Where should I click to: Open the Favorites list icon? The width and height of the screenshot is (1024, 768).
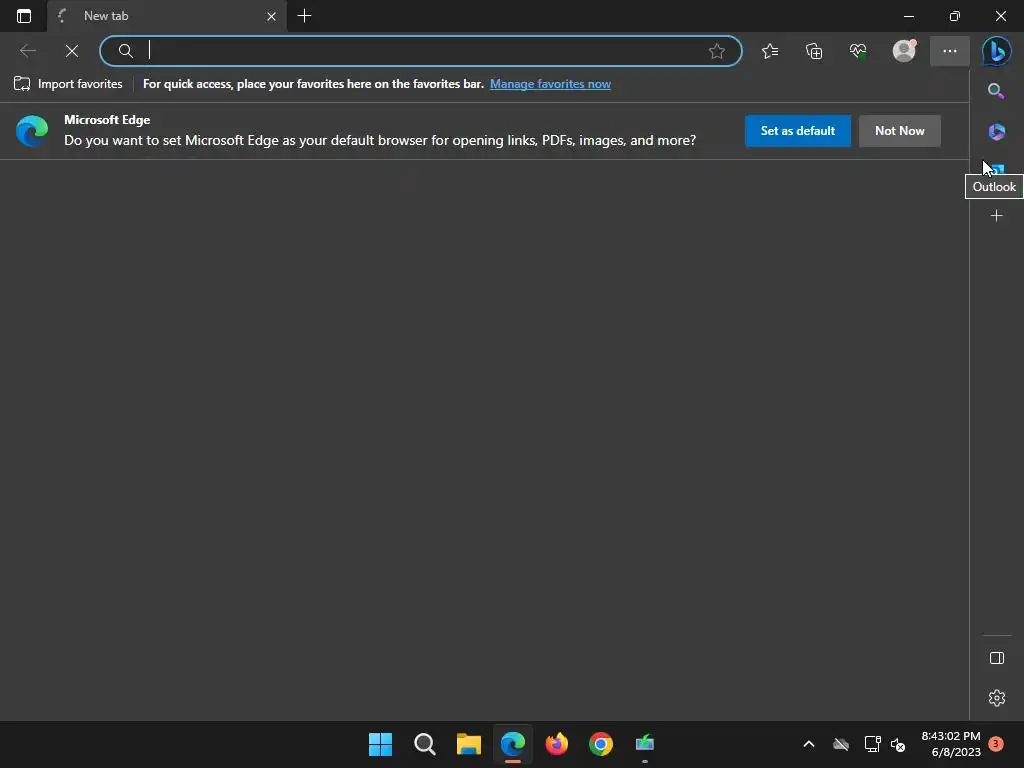[x=770, y=51]
